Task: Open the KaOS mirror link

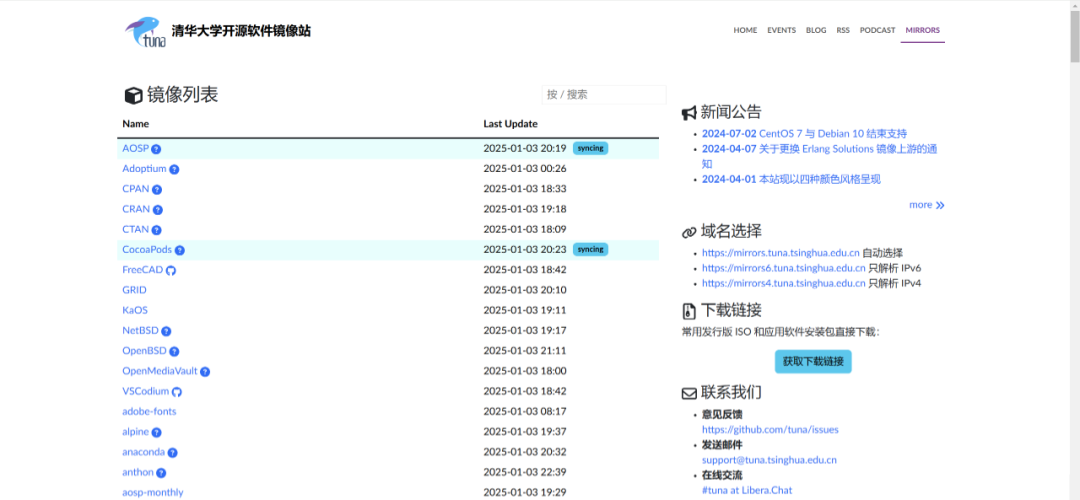Action: [x=135, y=311]
